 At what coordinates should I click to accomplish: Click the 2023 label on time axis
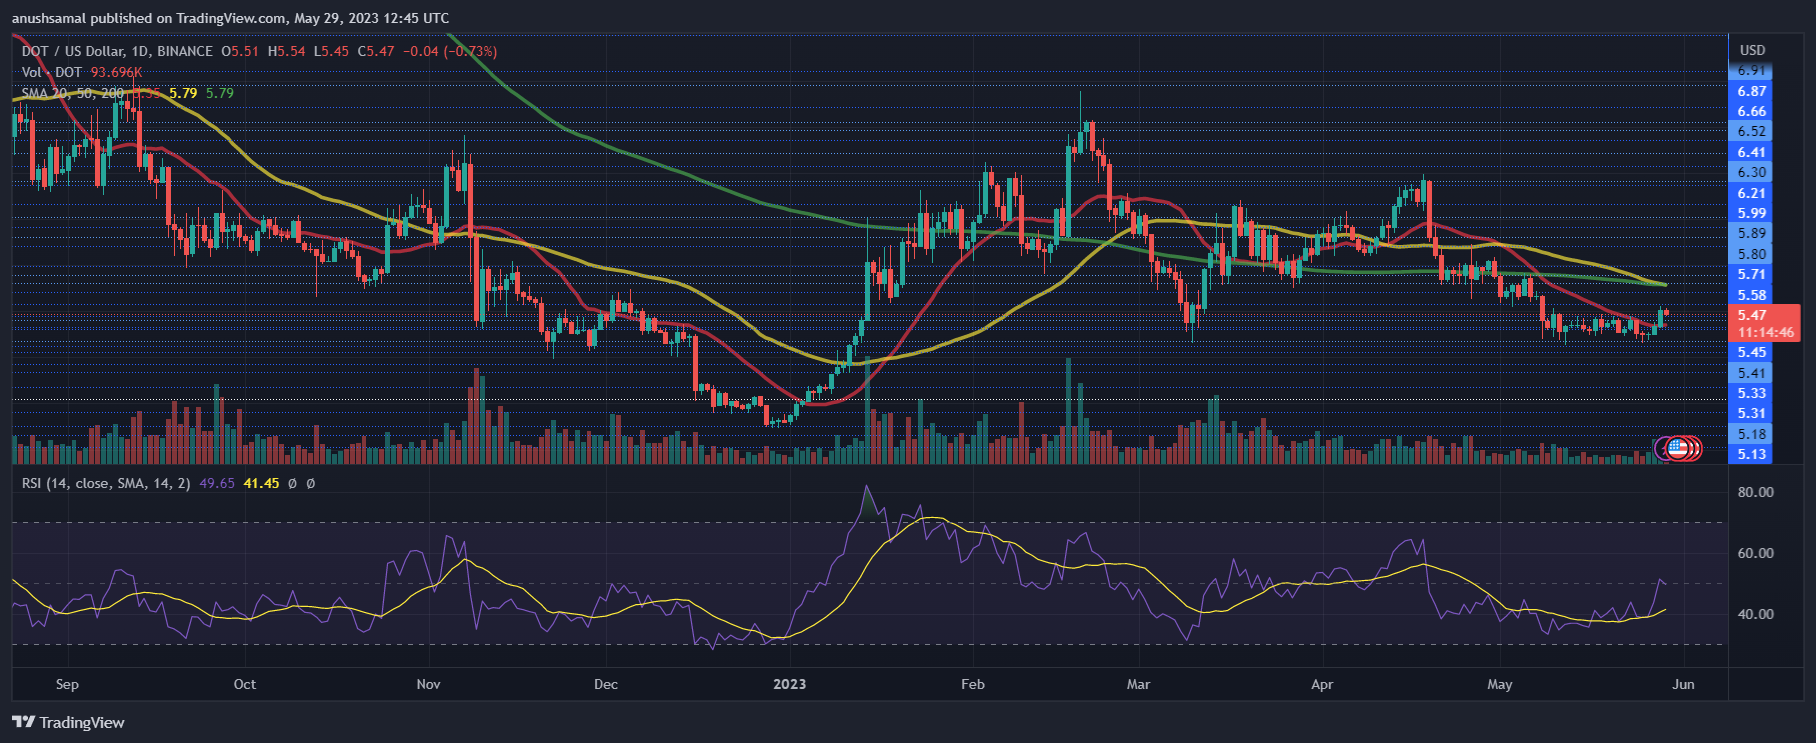pyautogui.click(x=789, y=684)
